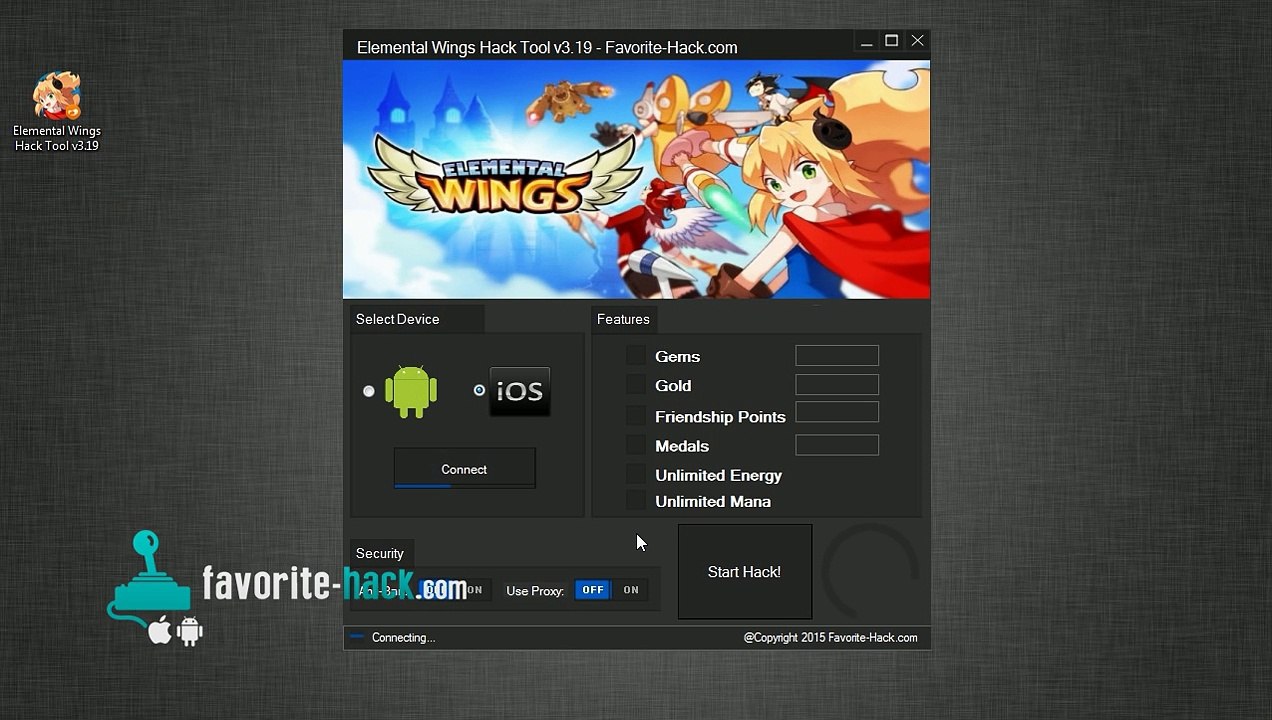Choose the iOS device logo

pos(519,391)
